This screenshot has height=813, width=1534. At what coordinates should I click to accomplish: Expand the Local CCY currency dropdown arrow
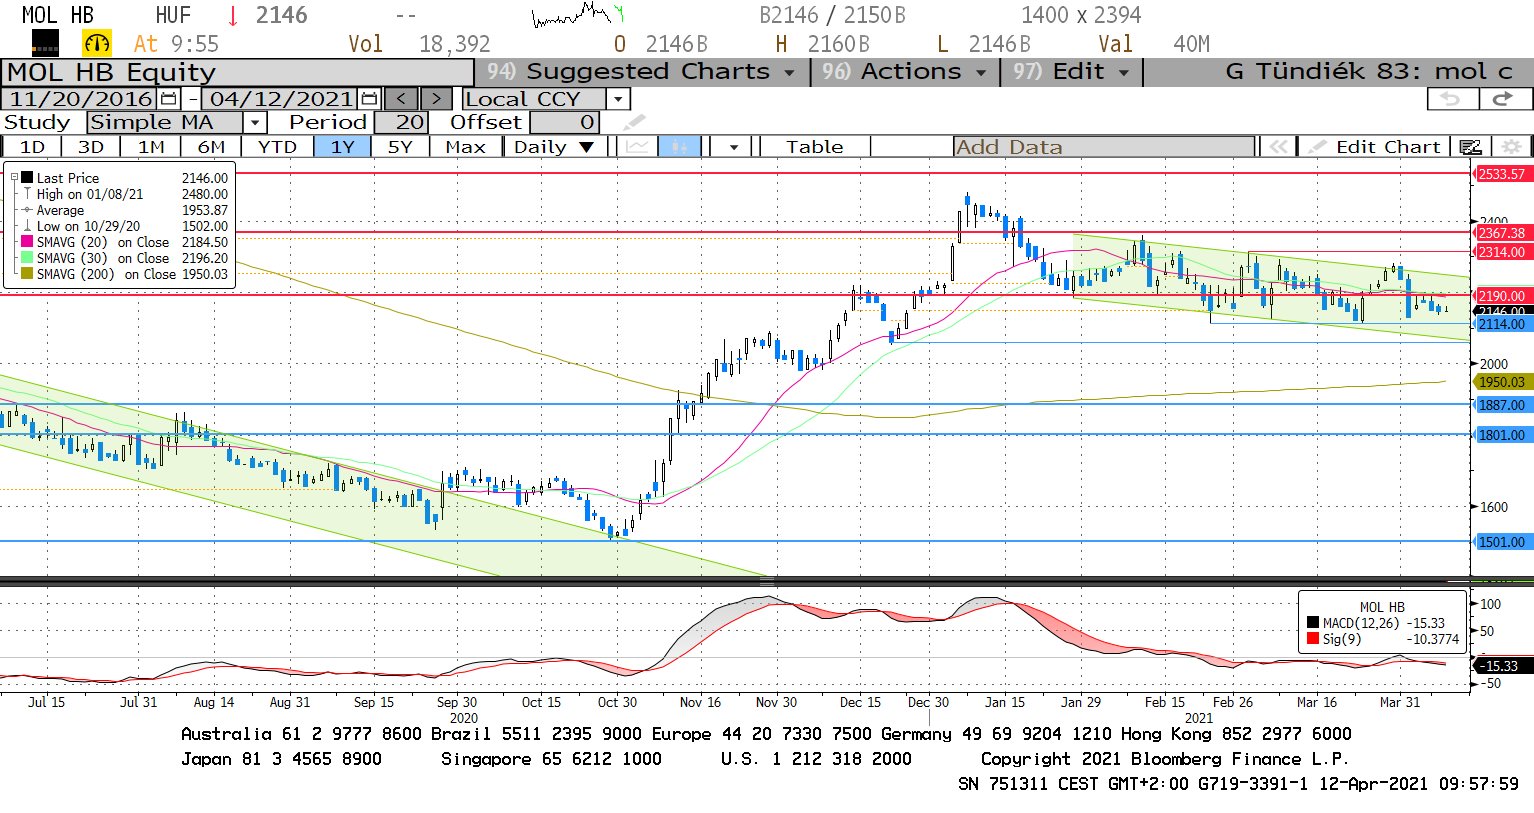618,99
